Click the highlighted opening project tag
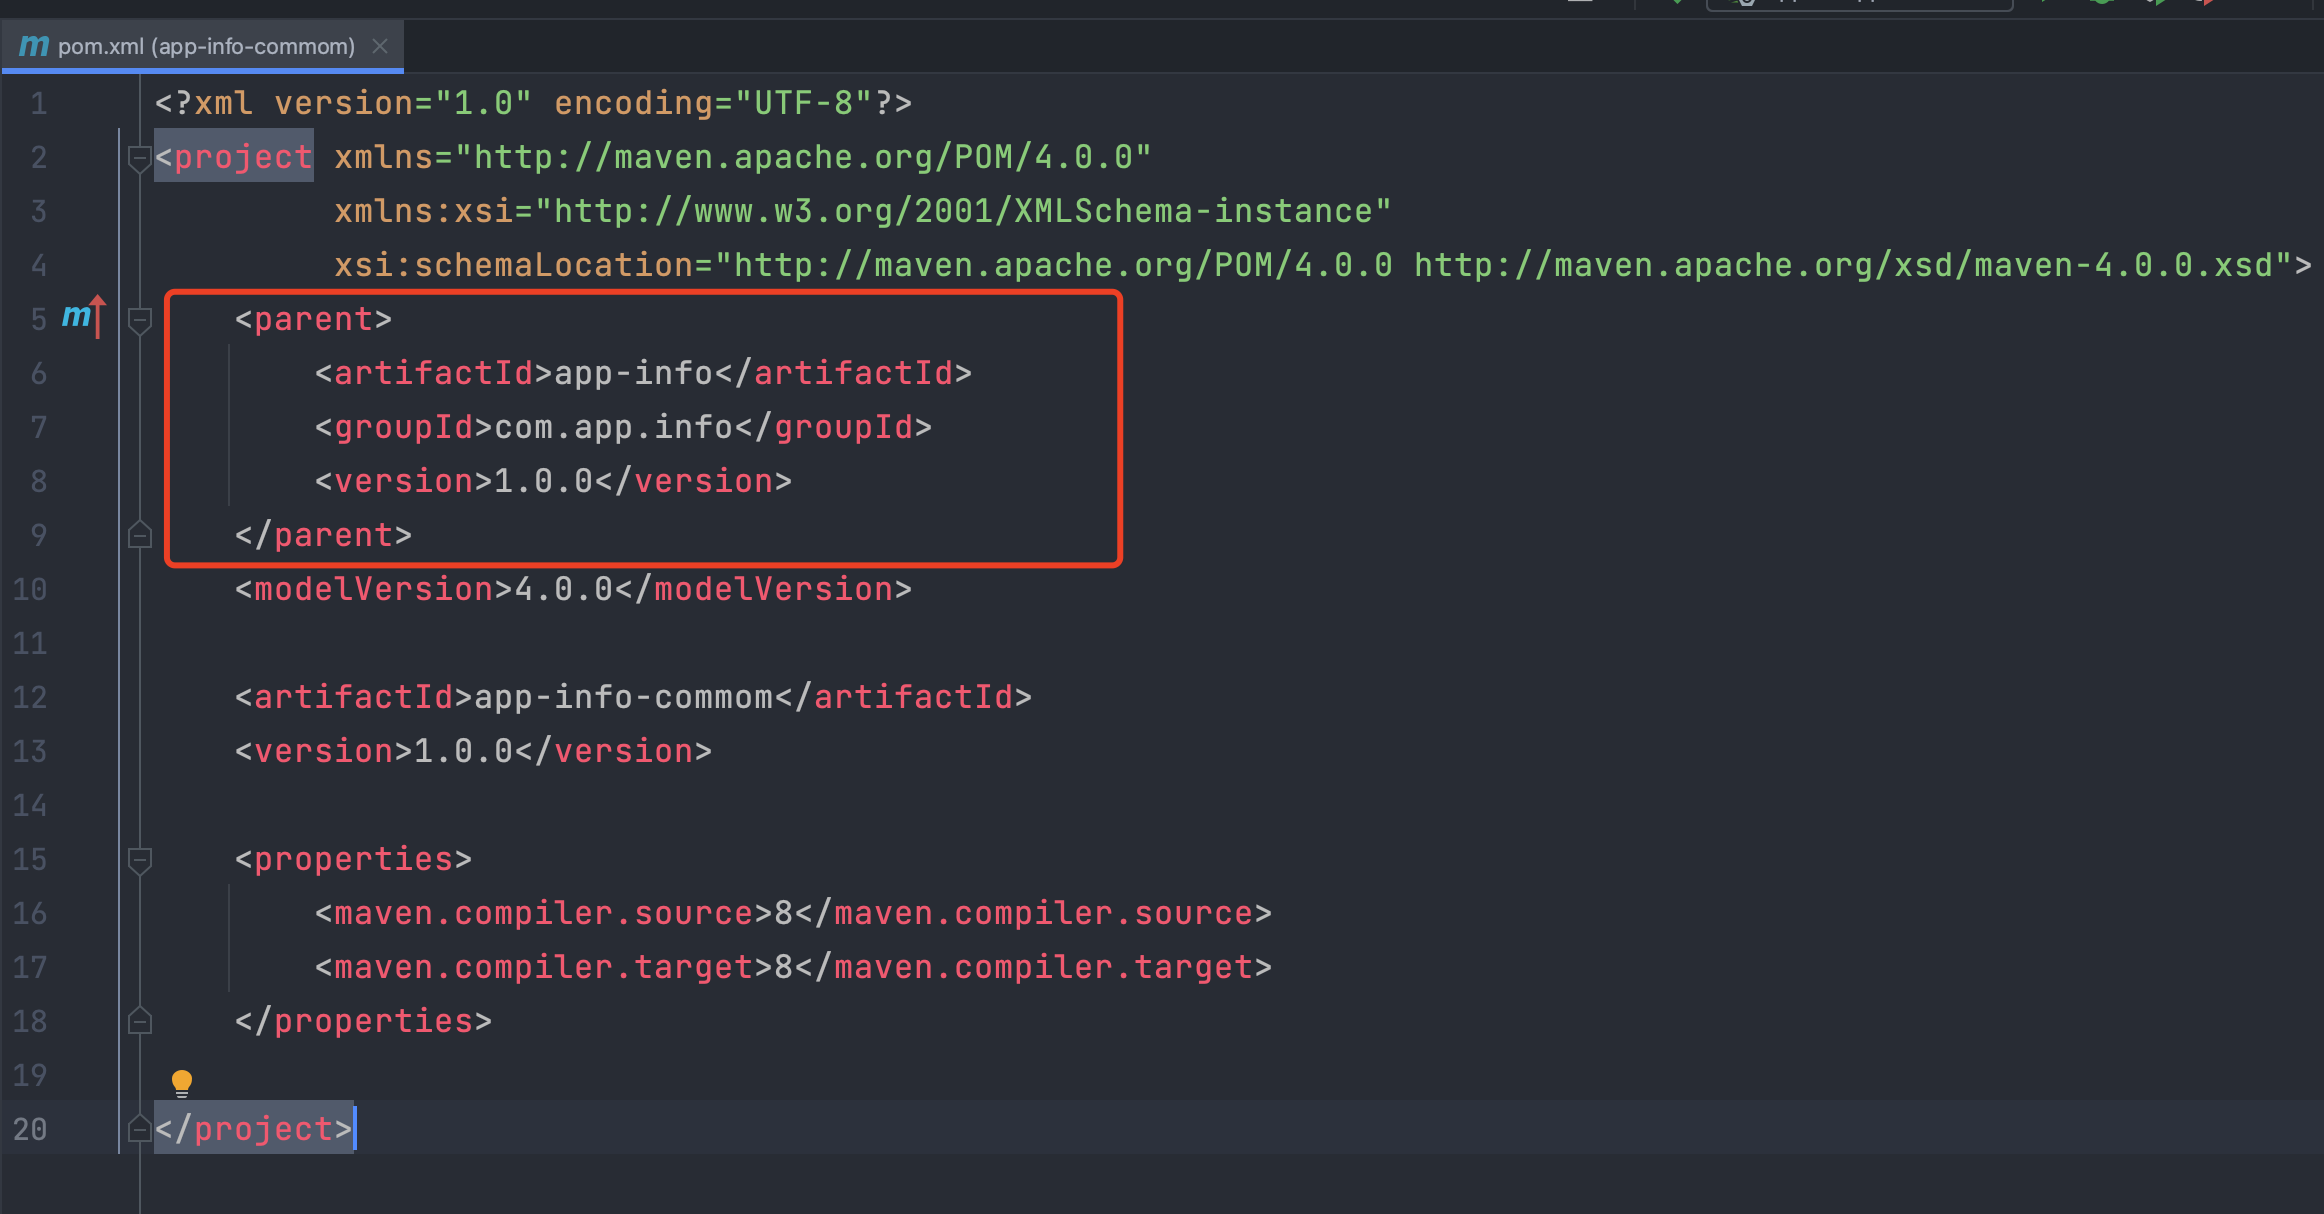This screenshot has height=1214, width=2324. 234,158
